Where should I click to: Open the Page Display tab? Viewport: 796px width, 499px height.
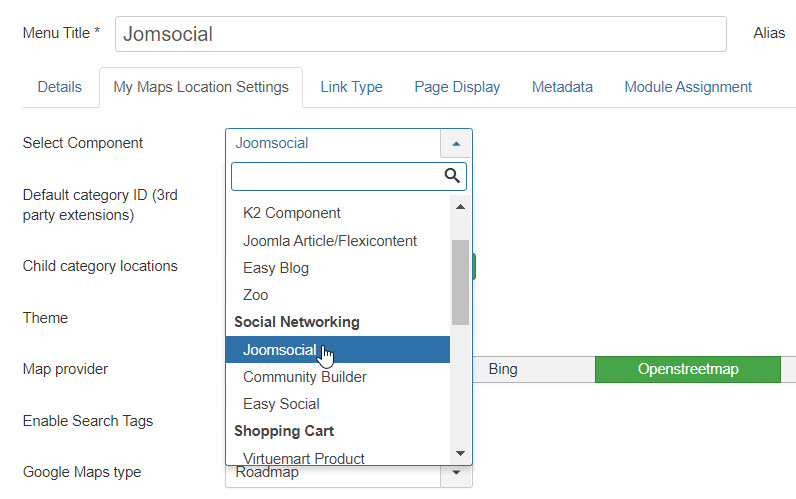click(x=457, y=87)
